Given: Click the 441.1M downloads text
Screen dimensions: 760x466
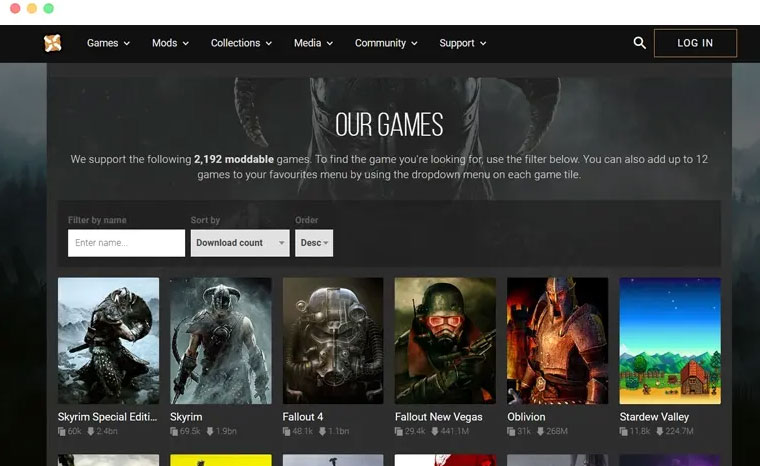Looking at the screenshot, I should [x=455, y=431].
